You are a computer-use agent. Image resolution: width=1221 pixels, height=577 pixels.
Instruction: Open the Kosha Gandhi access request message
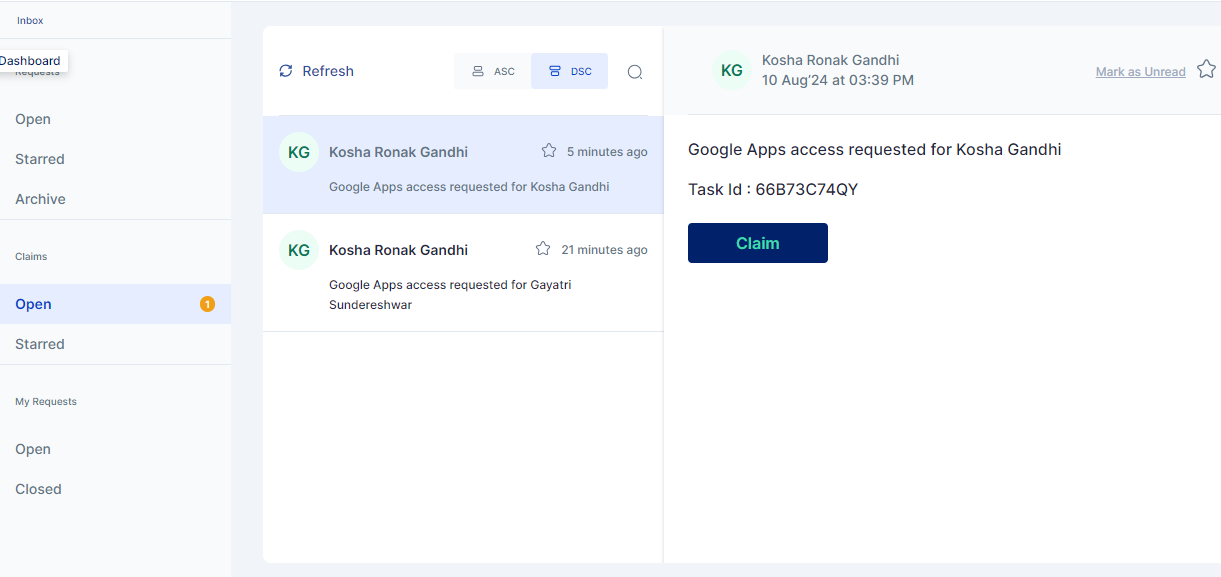point(469,186)
